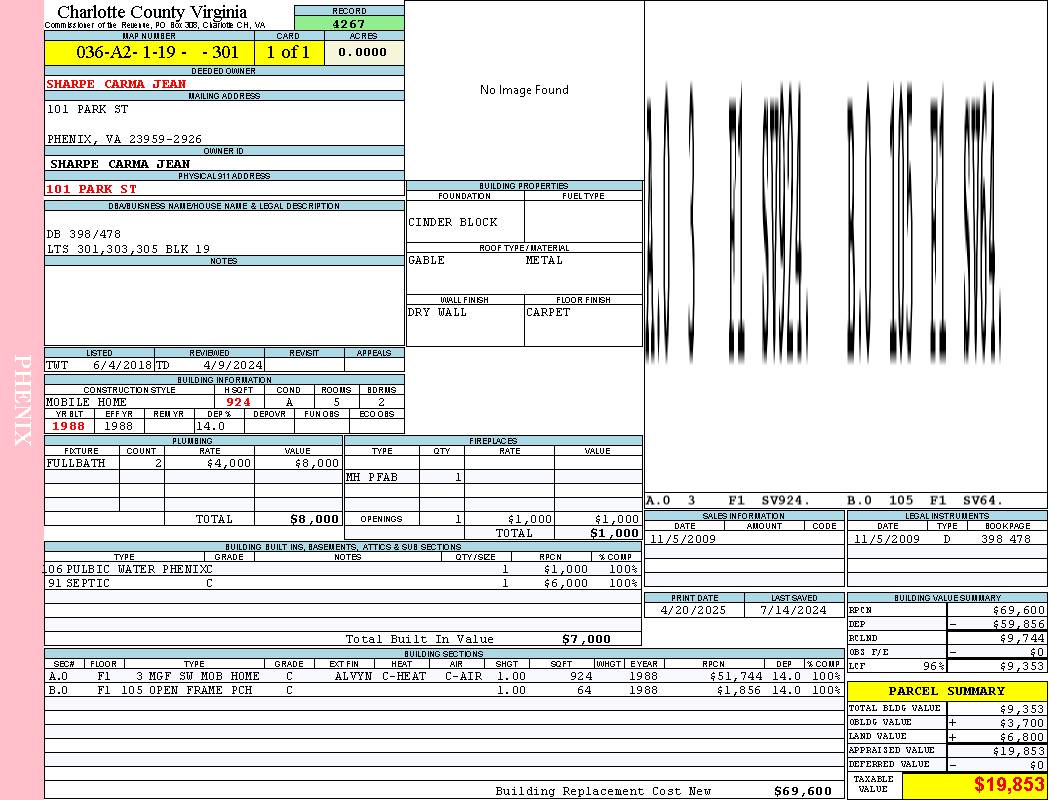Click the red physical 911 address

click(x=92, y=188)
